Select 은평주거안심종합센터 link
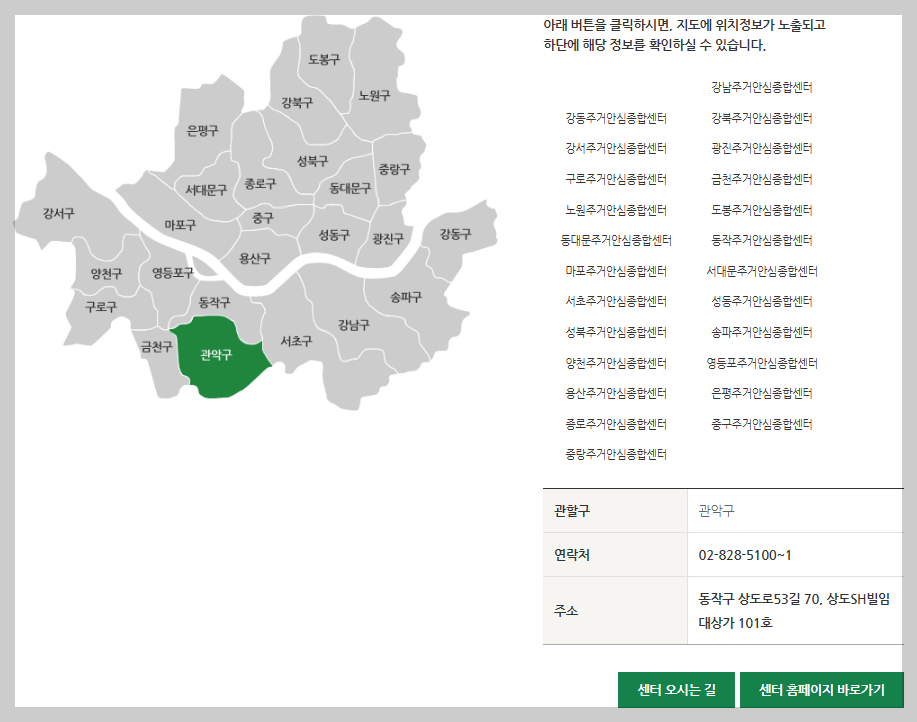 tap(764, 392)
